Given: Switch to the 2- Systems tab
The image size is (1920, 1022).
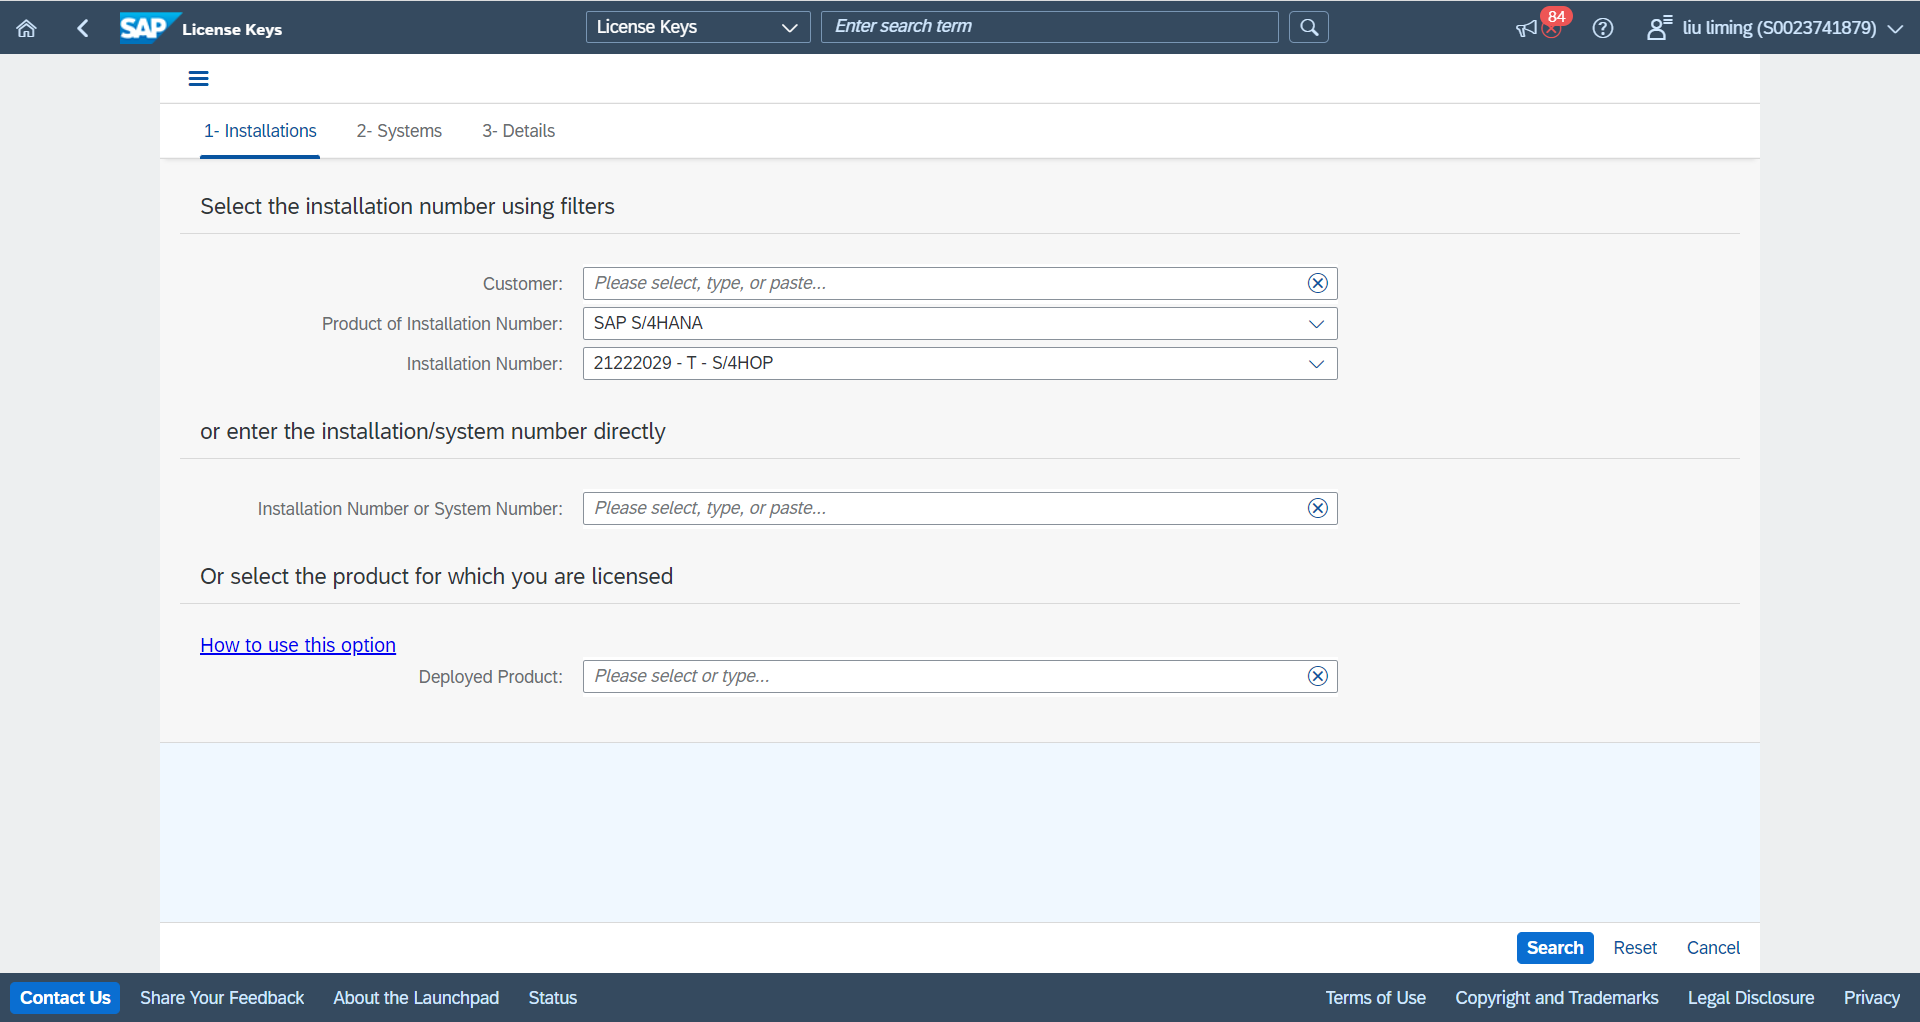Looking at the screenshot, I should point(399,131).
